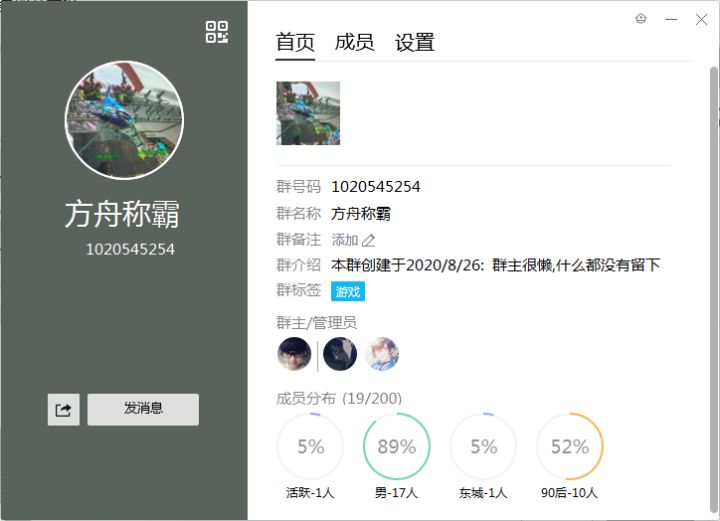Switch to the 首页 tab
The width and height of the screenshot is (720, 521).
(x=295, y=43)
